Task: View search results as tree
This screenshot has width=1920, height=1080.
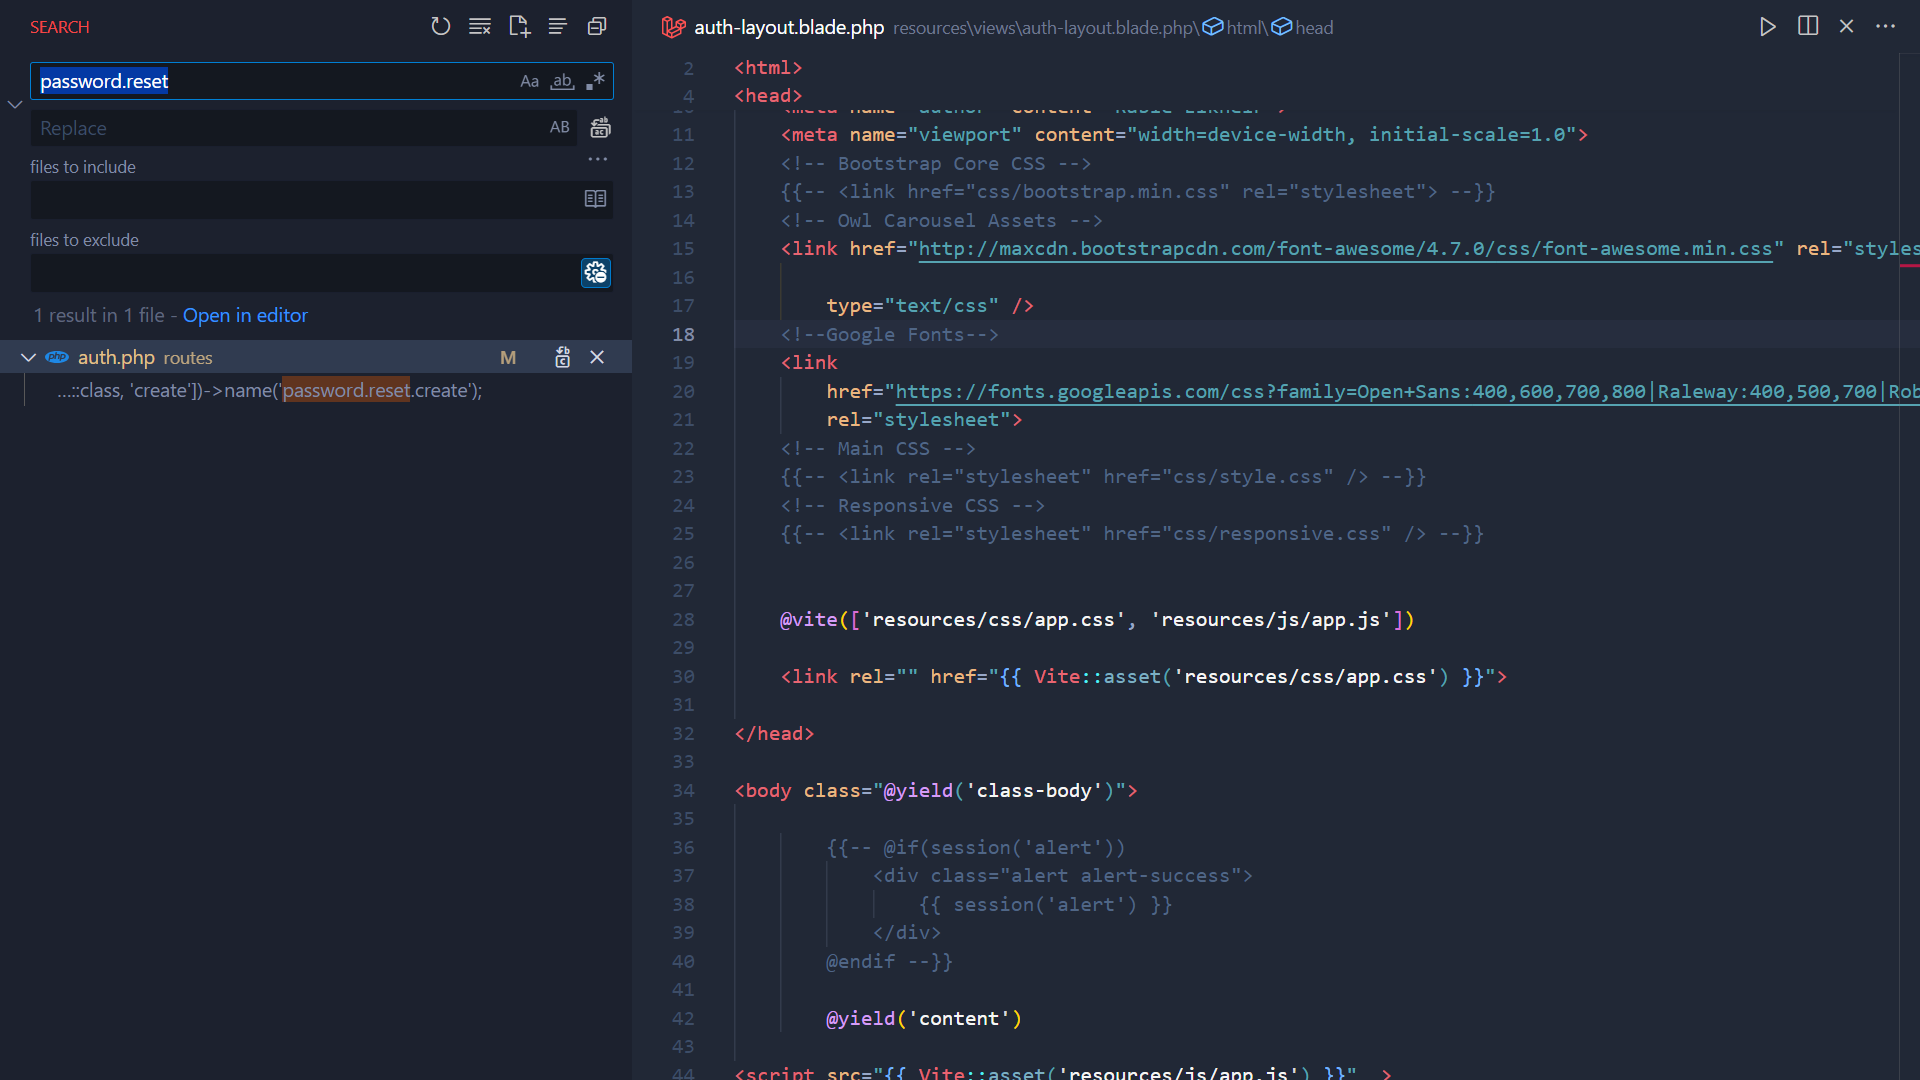Action: tap(558, 27)
